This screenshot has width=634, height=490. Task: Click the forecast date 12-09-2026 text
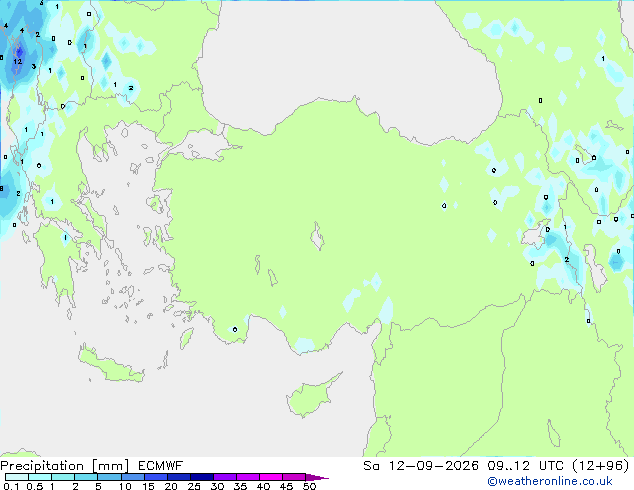pos(433,466)
